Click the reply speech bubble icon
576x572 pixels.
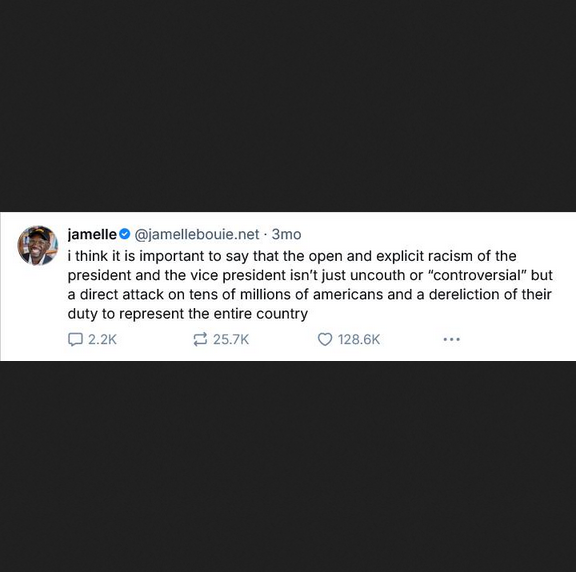pyautogui.click(x=75, y=339)
